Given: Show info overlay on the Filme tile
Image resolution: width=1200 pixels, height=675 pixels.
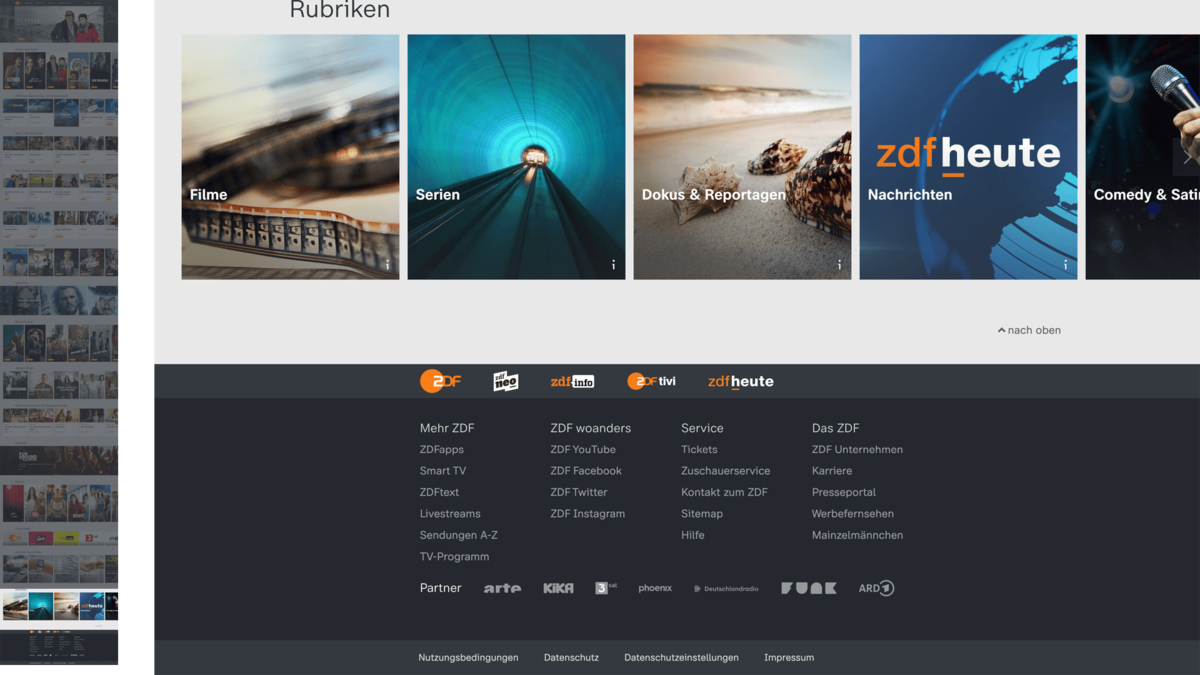Looking at the screenshot, I should tap(388, 266).
